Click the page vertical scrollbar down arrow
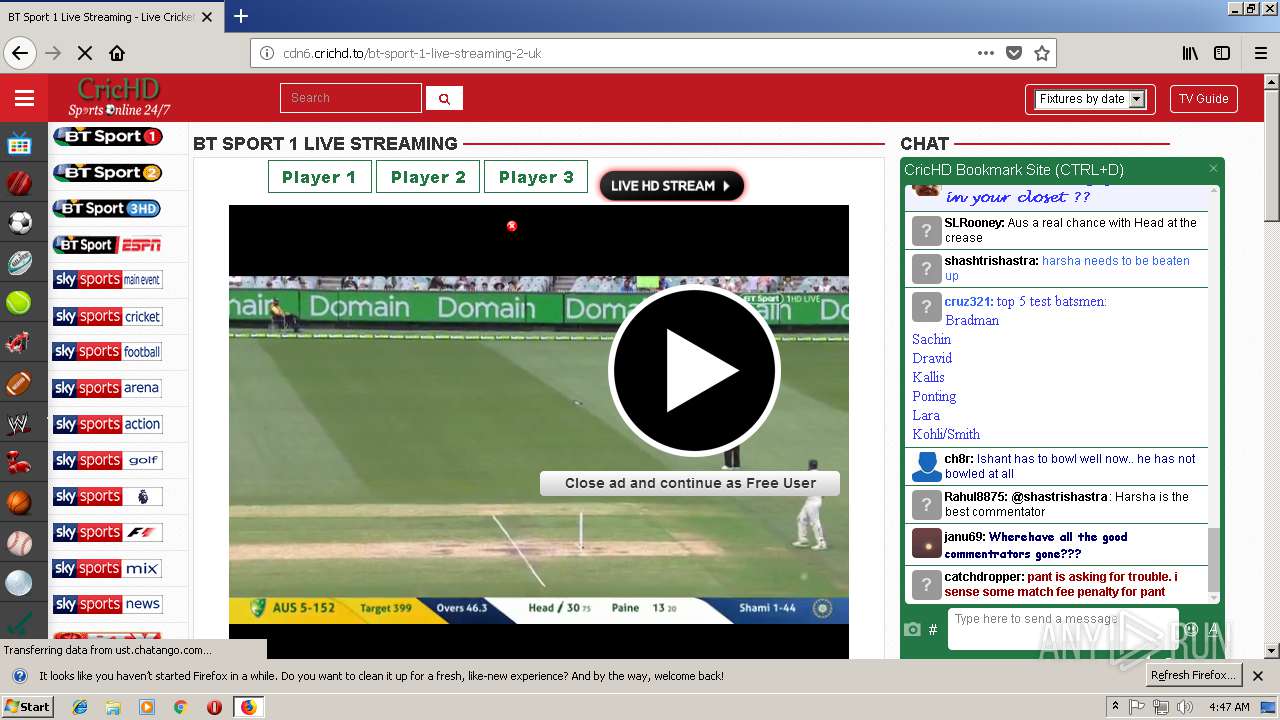The width and height of the screenshot is (1280, 720). tap(1272, 651)
